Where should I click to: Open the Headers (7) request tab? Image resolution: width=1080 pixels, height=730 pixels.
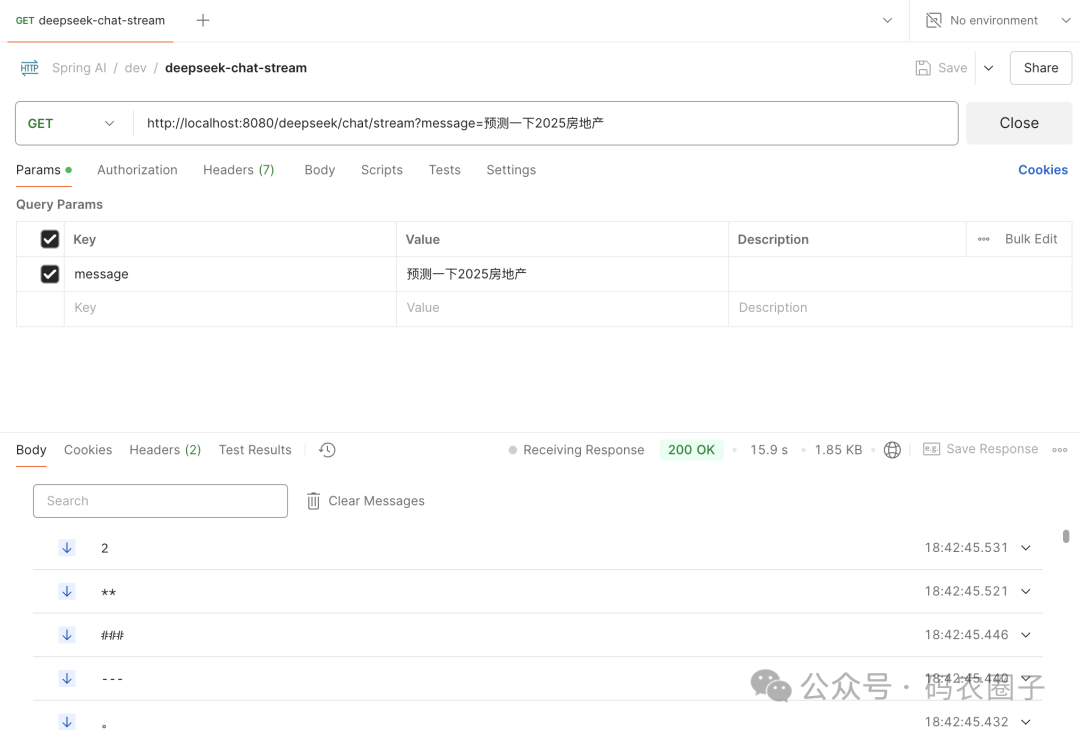238,169
